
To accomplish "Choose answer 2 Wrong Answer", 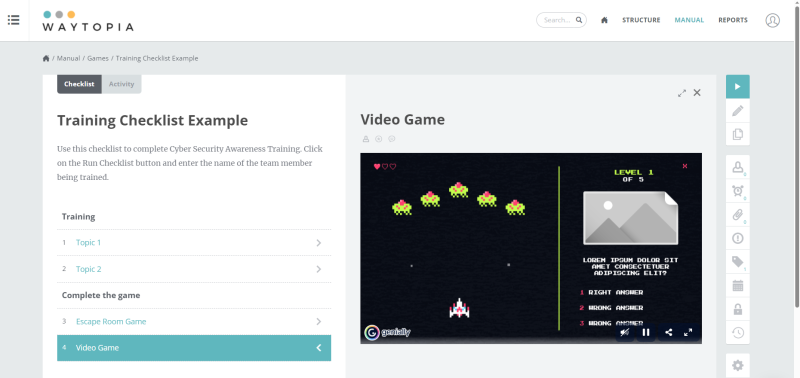I will [611, 308].
